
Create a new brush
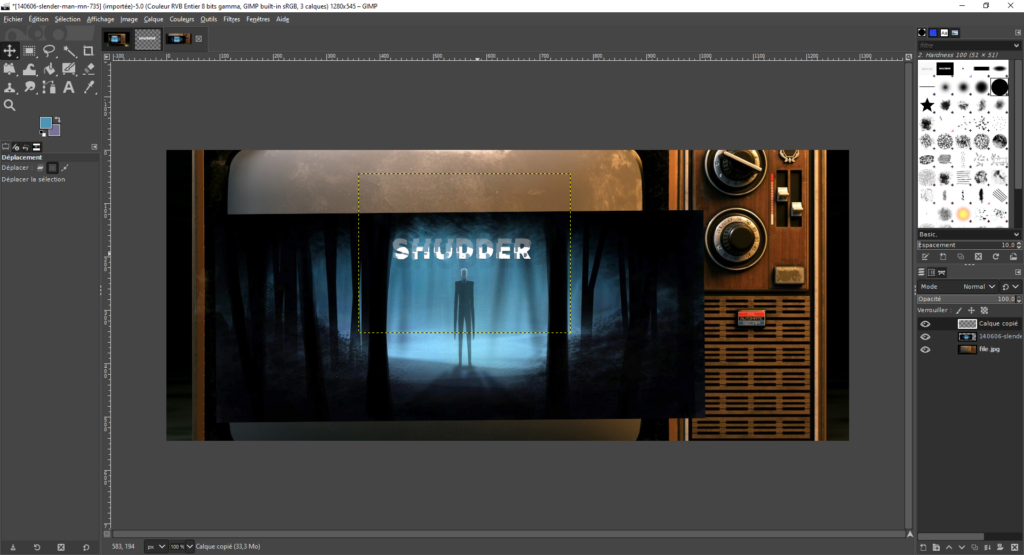pyautogui.click(x=943, y=257)
